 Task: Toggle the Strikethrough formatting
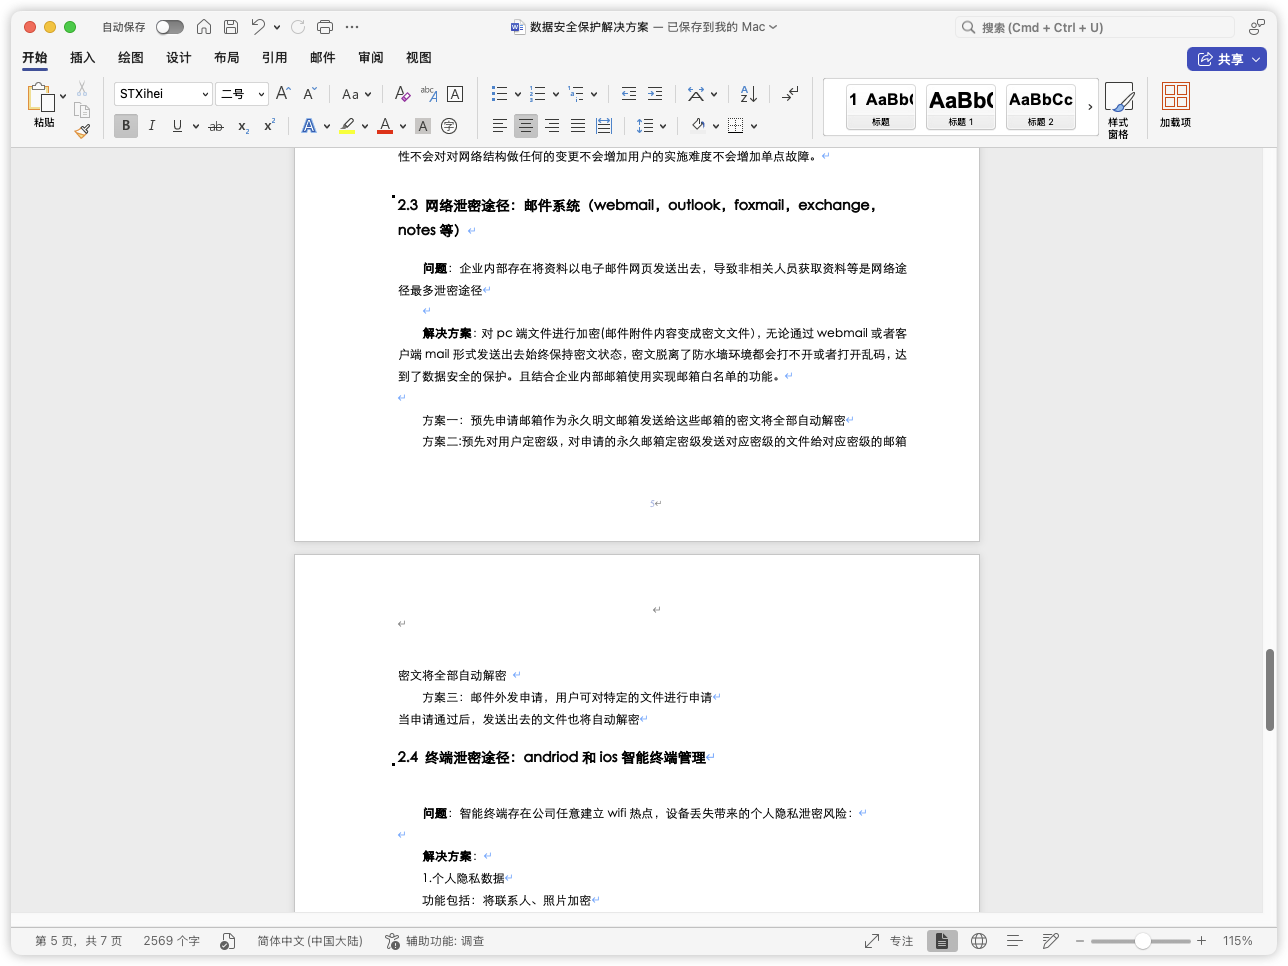click(214, 126)
